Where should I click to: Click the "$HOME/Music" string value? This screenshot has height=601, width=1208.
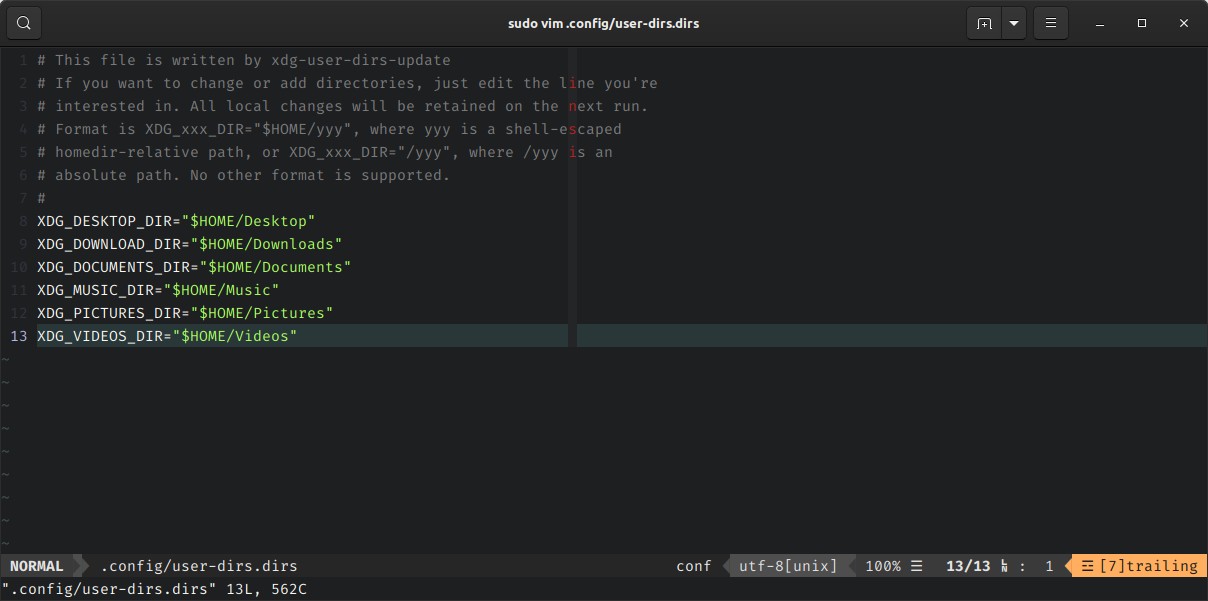[x=221, y=290]
